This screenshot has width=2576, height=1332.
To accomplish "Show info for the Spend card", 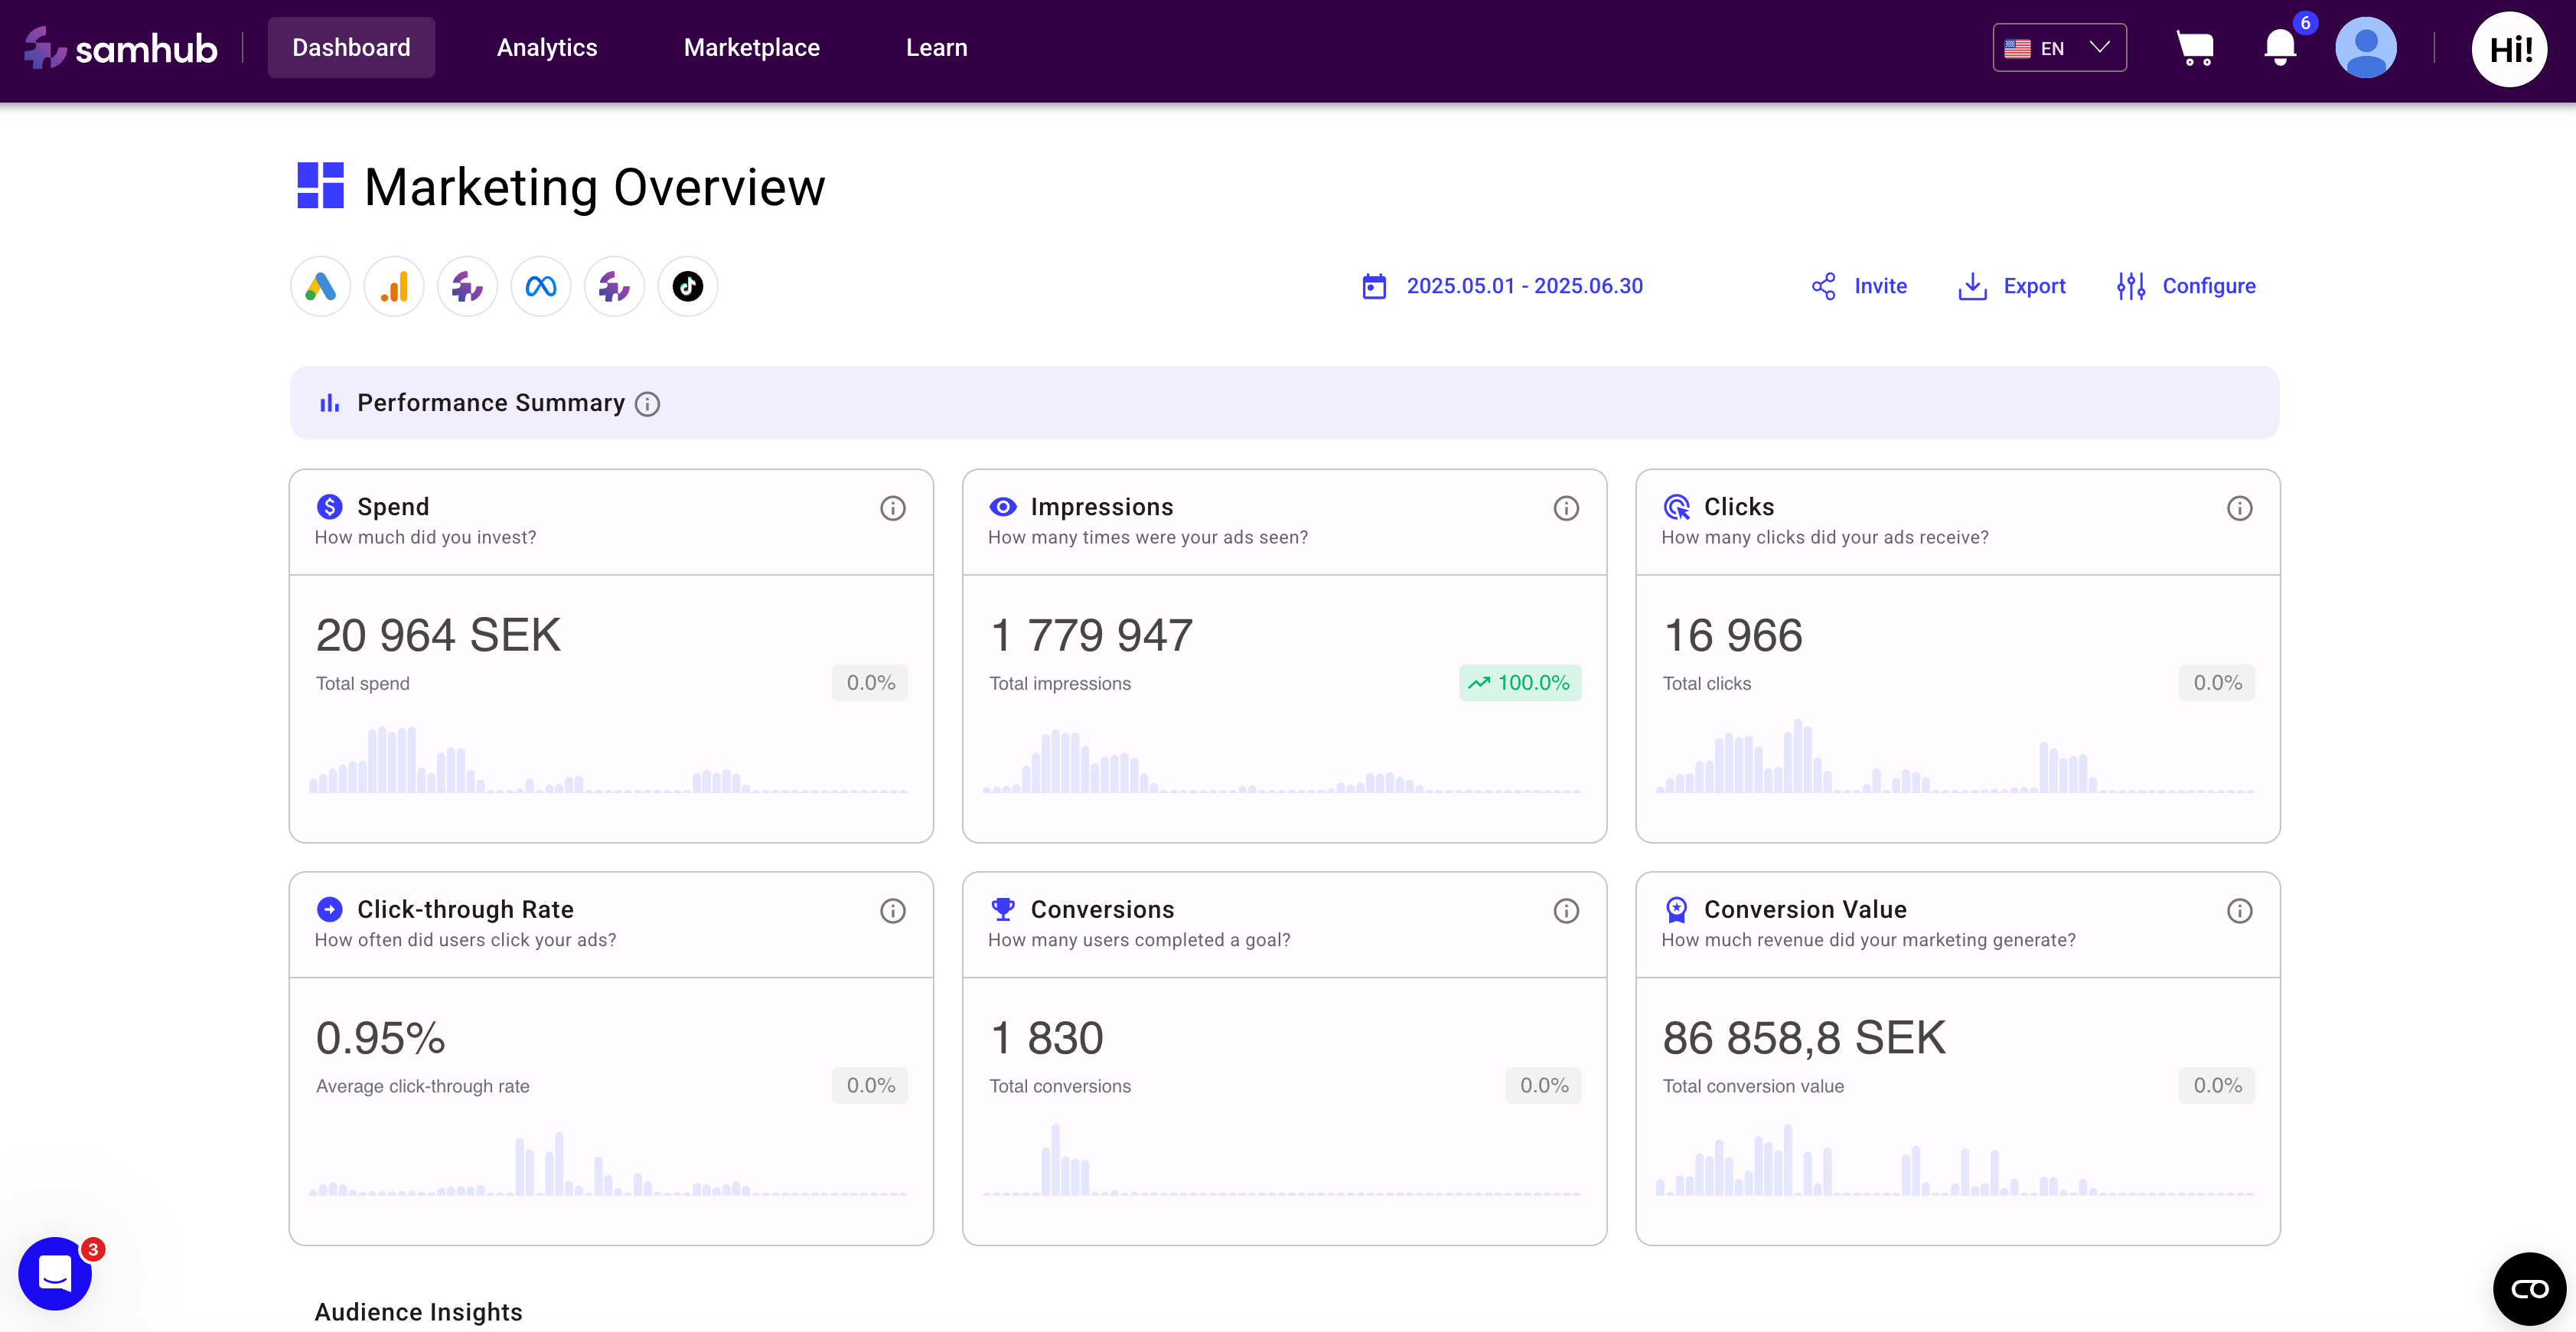I will pyautogui.click(x=892, y=508).
